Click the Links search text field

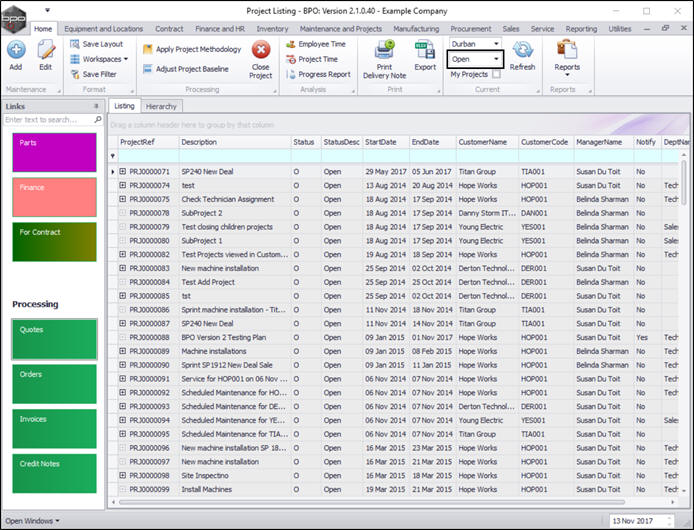[x=47, y=120]
